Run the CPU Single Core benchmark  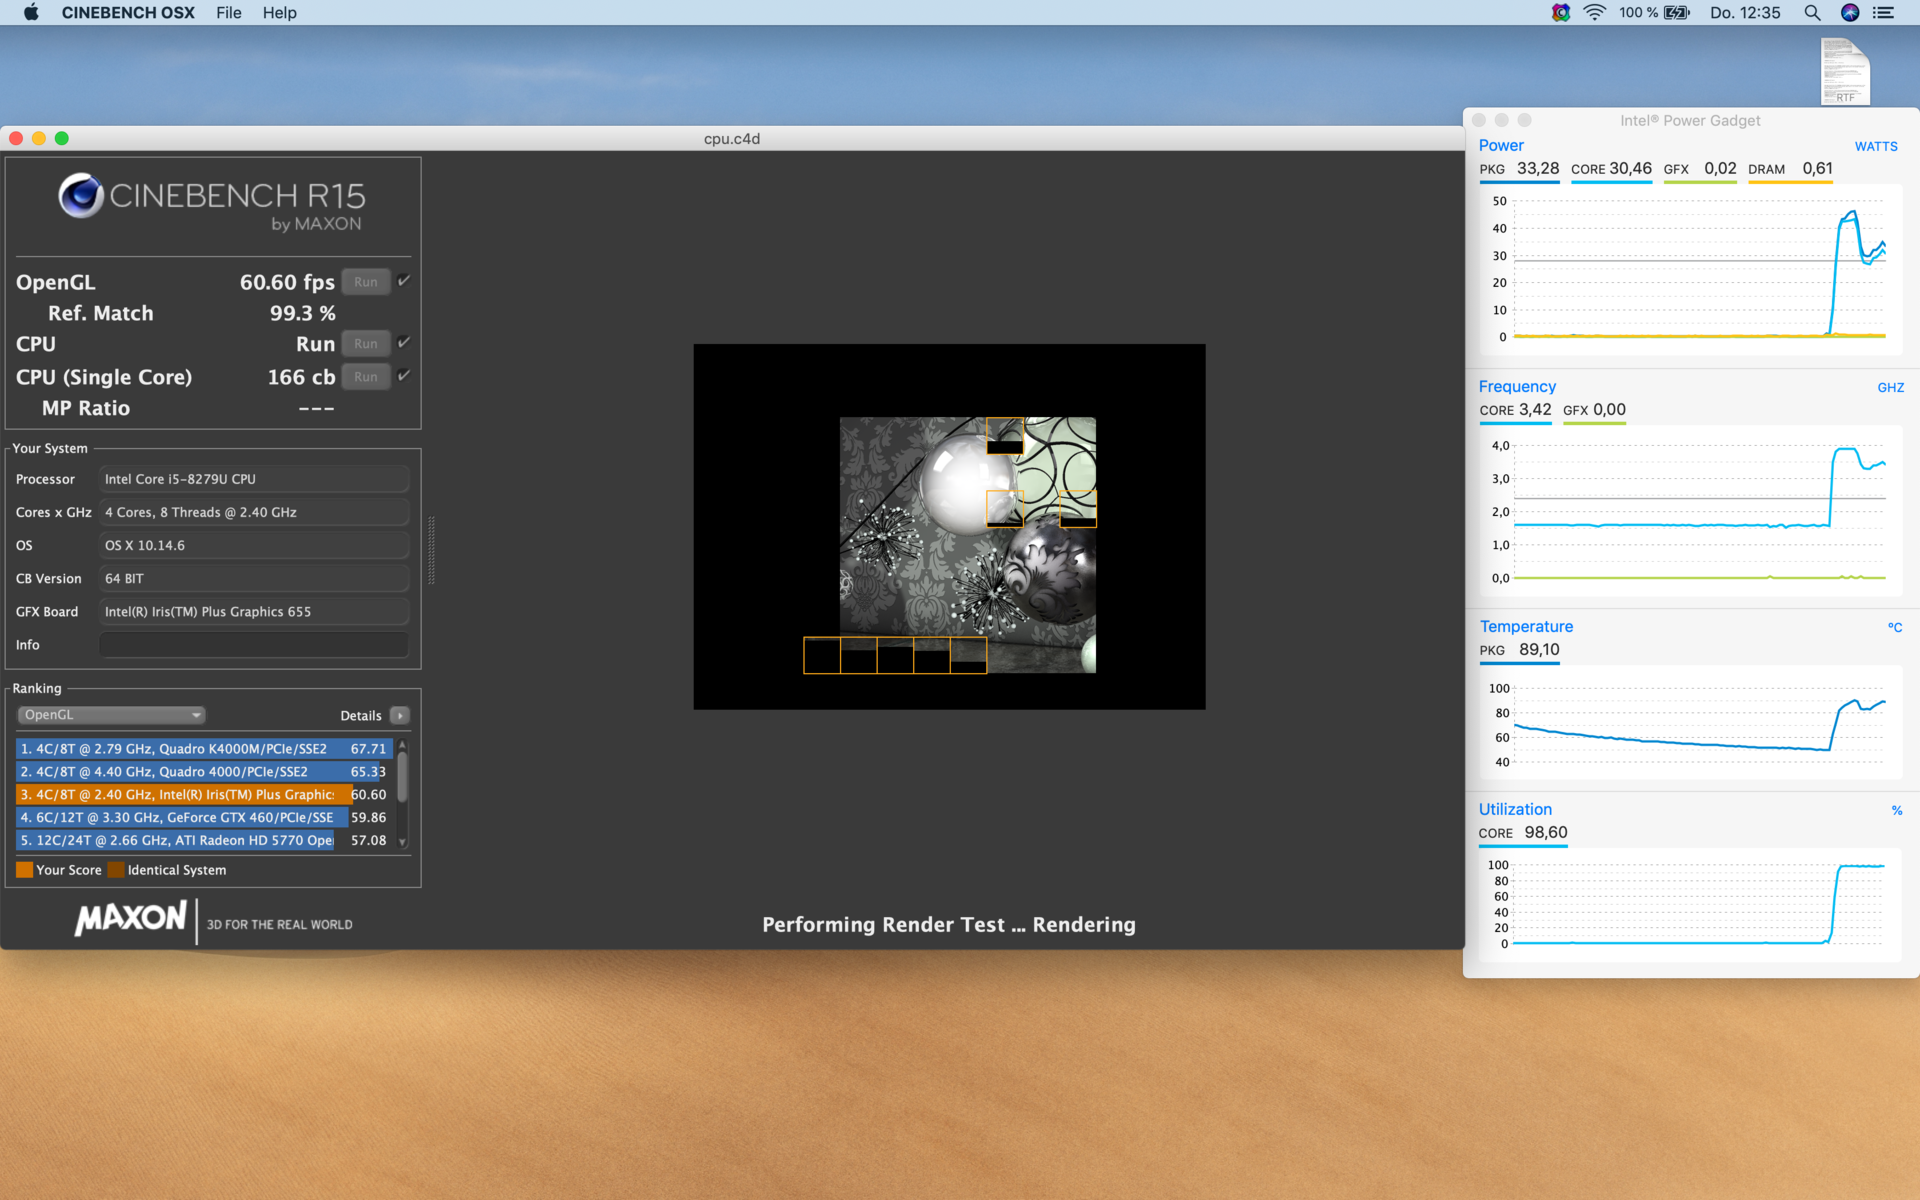pyautogui.click(x=366, y=377)
